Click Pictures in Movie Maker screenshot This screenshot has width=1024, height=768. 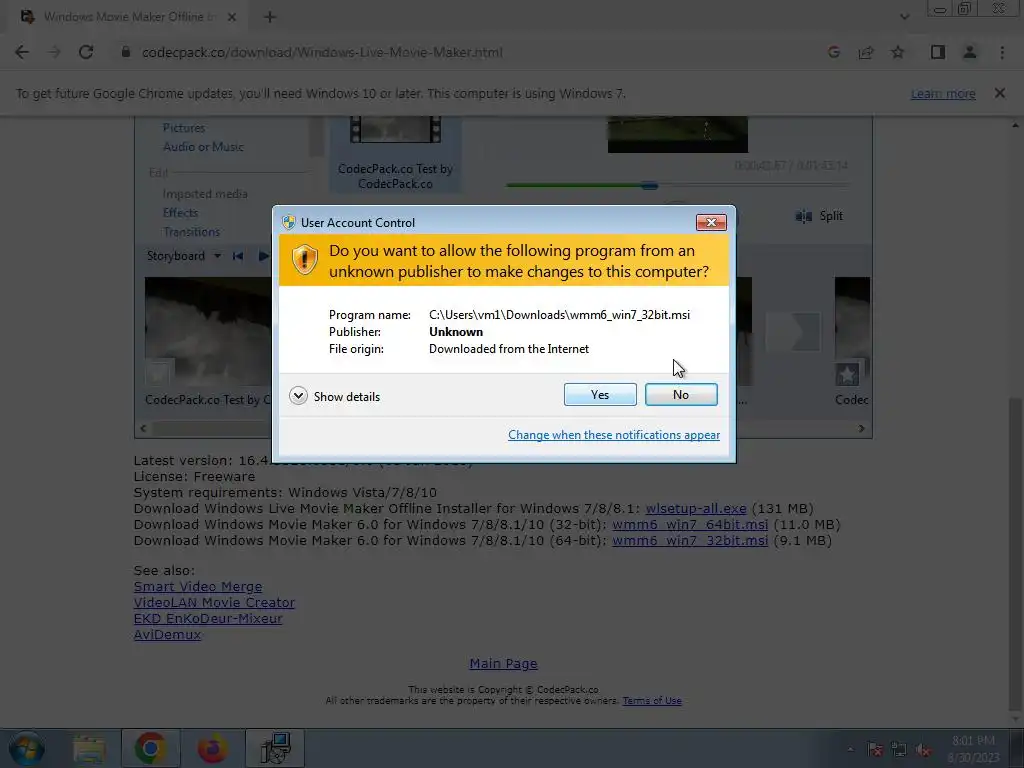184,128
